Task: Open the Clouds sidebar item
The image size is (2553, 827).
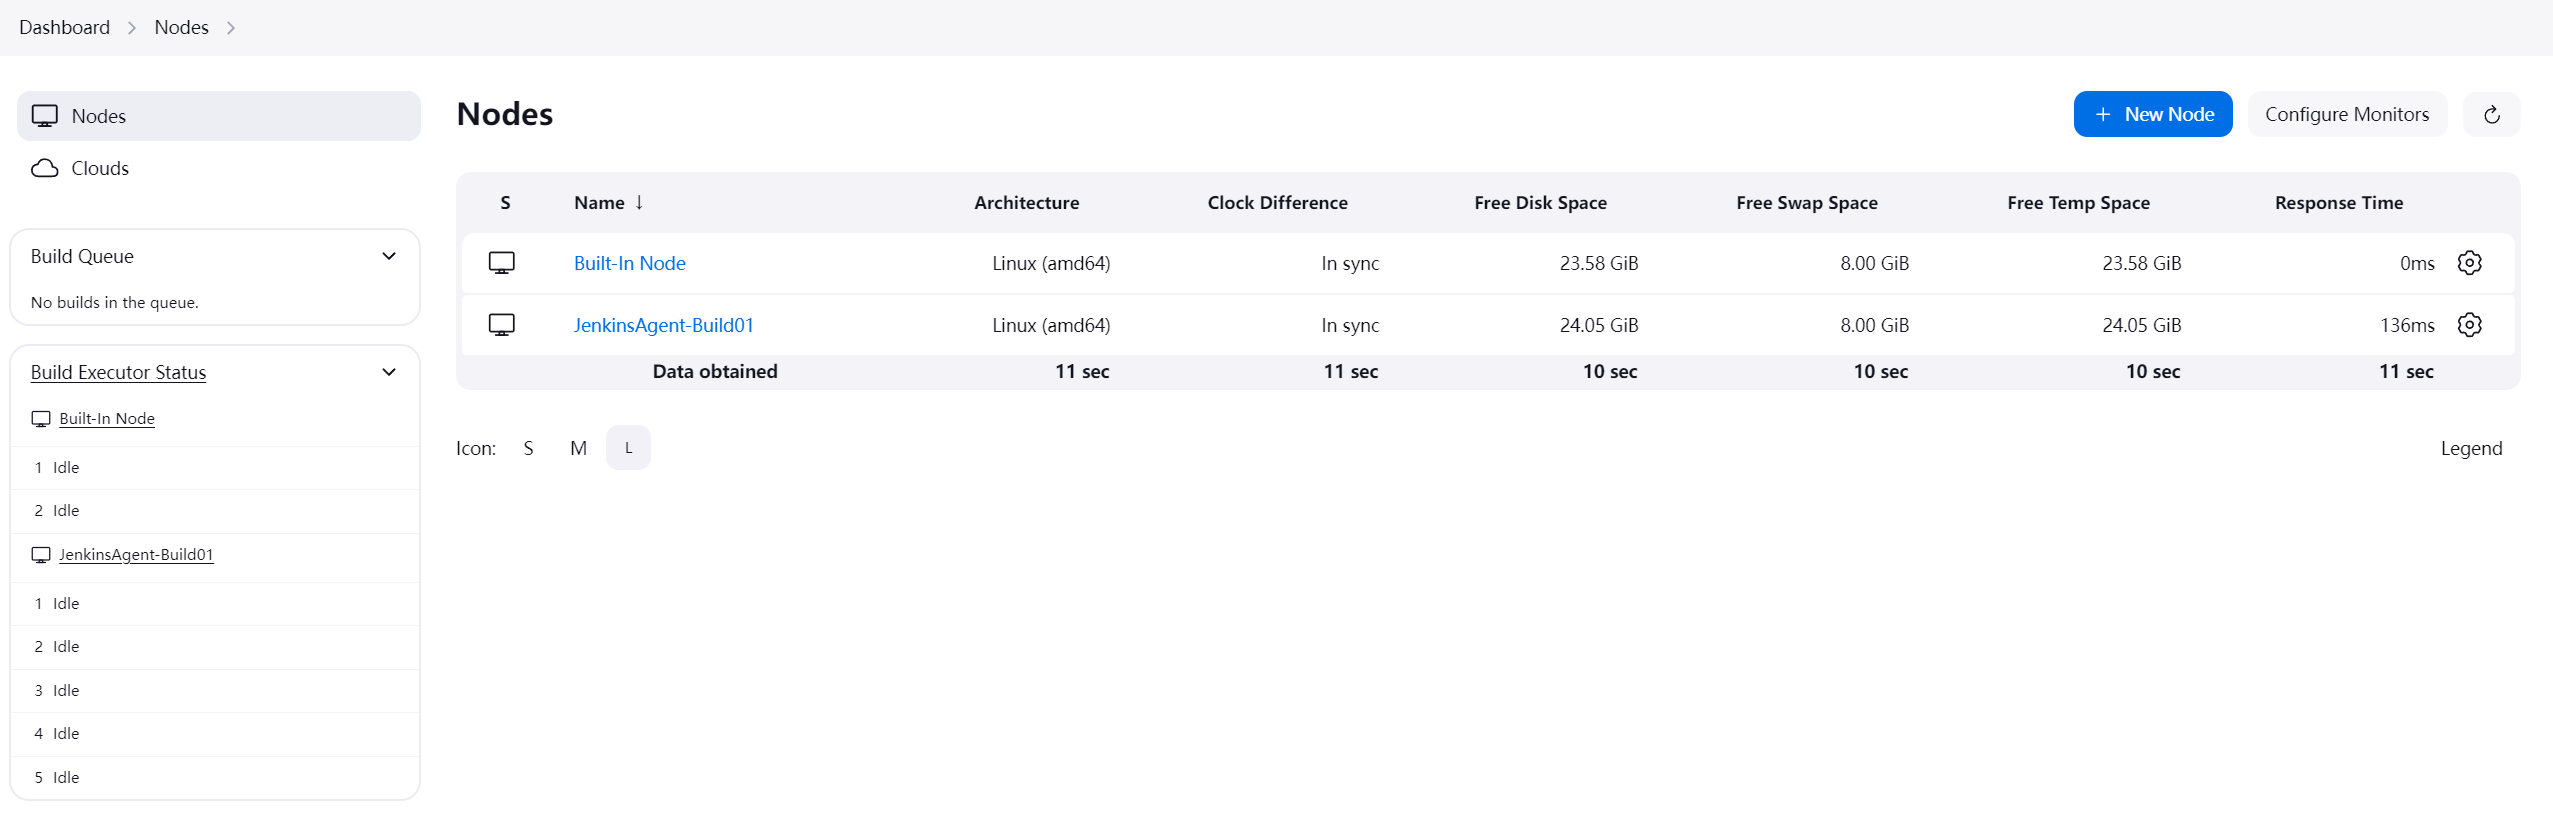Action: [x=100, y=168]
